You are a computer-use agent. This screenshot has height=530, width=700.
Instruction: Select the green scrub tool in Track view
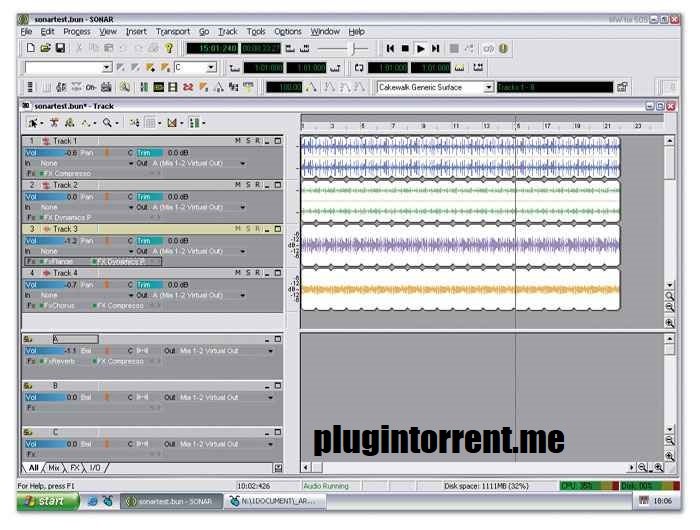[69, 123]
